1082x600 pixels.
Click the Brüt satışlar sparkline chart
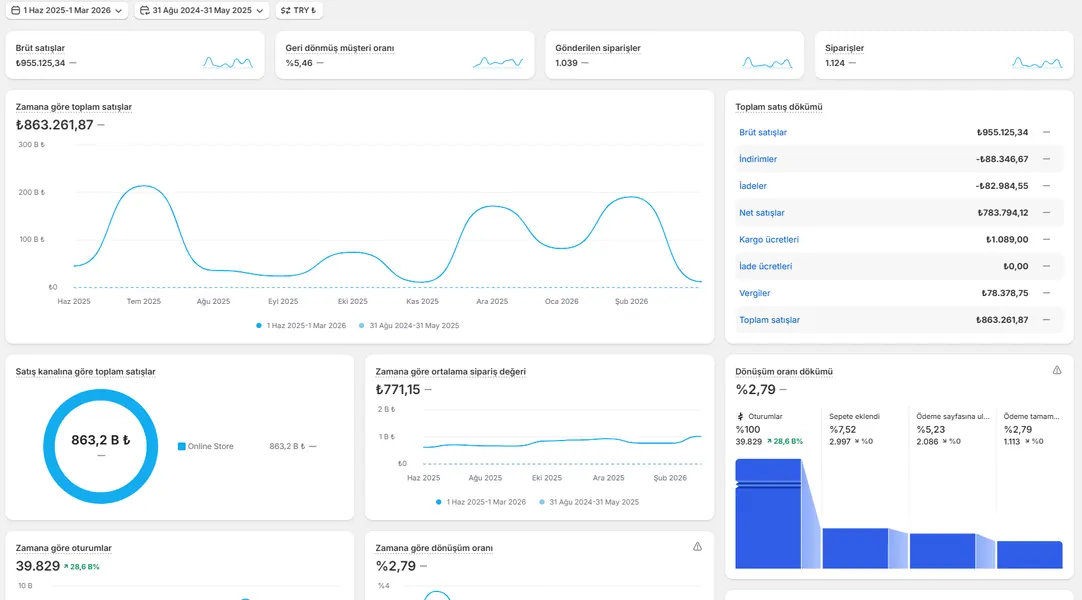click(228, 63)
